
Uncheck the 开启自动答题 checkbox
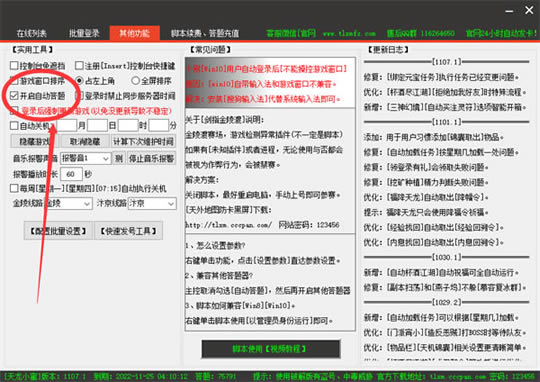pos(14,96)
